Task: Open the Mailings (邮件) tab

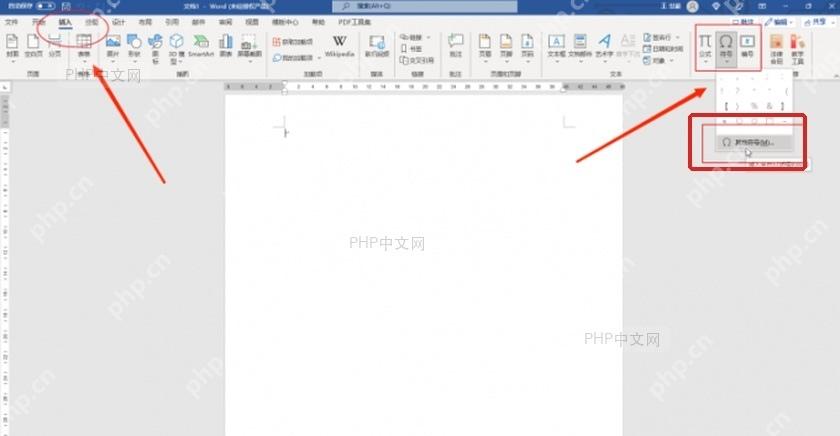Action: click(x=199, y=22)
